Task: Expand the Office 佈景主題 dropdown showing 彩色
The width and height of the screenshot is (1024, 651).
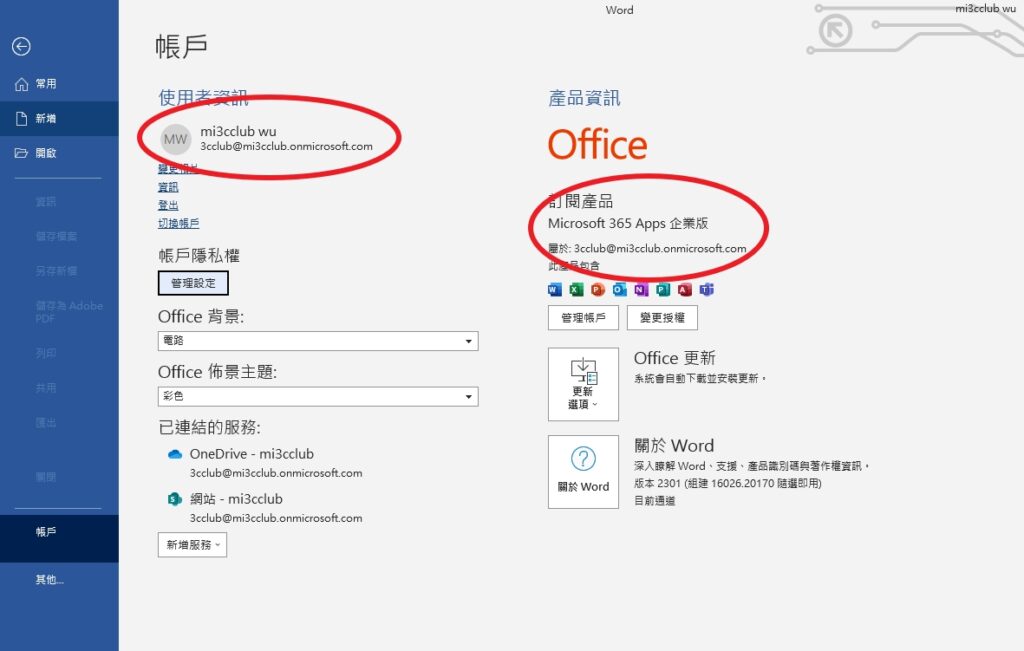Action: click(318, 396)
